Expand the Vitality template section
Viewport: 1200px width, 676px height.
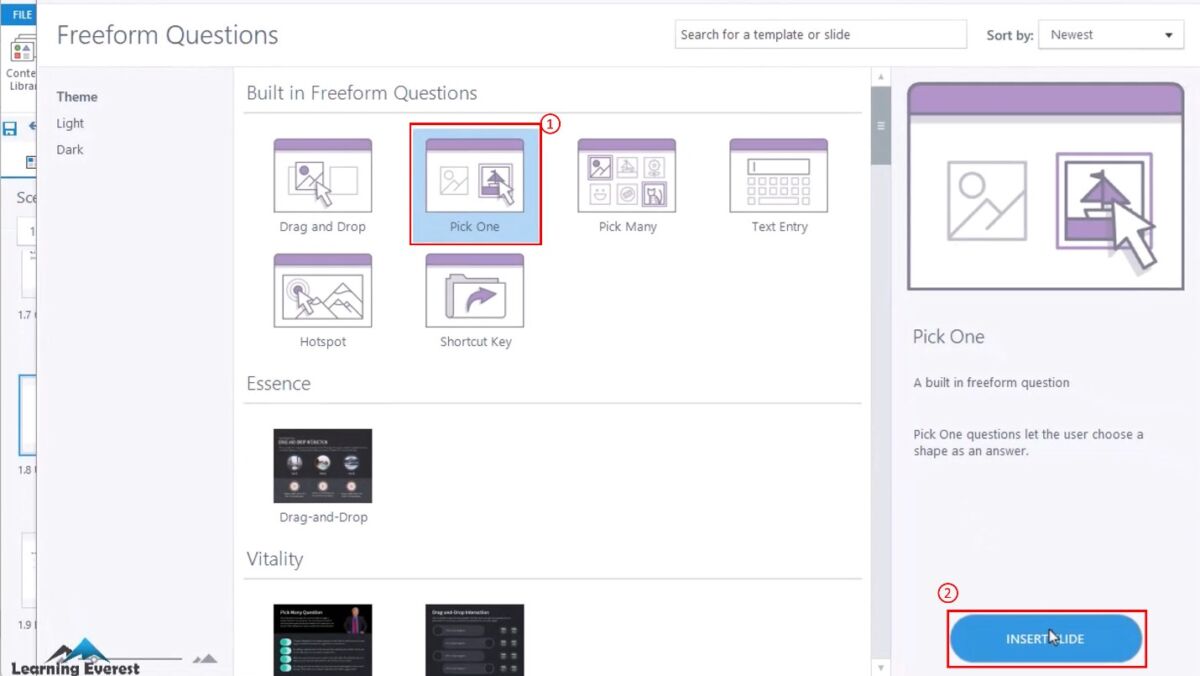click(x=274, y=559)
